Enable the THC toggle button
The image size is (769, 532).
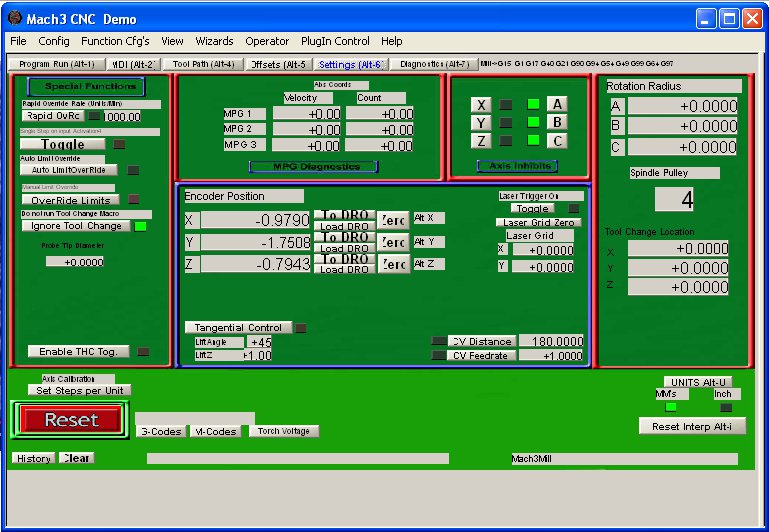pos(79,352)
